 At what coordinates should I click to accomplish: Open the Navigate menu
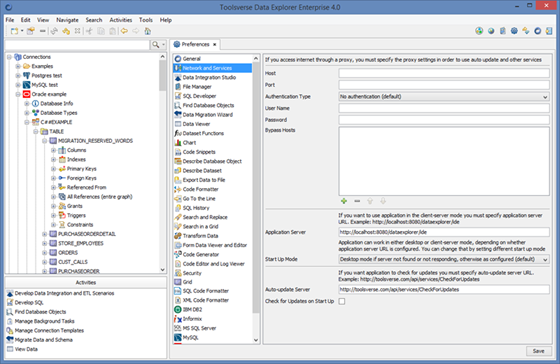pos(67,20)
